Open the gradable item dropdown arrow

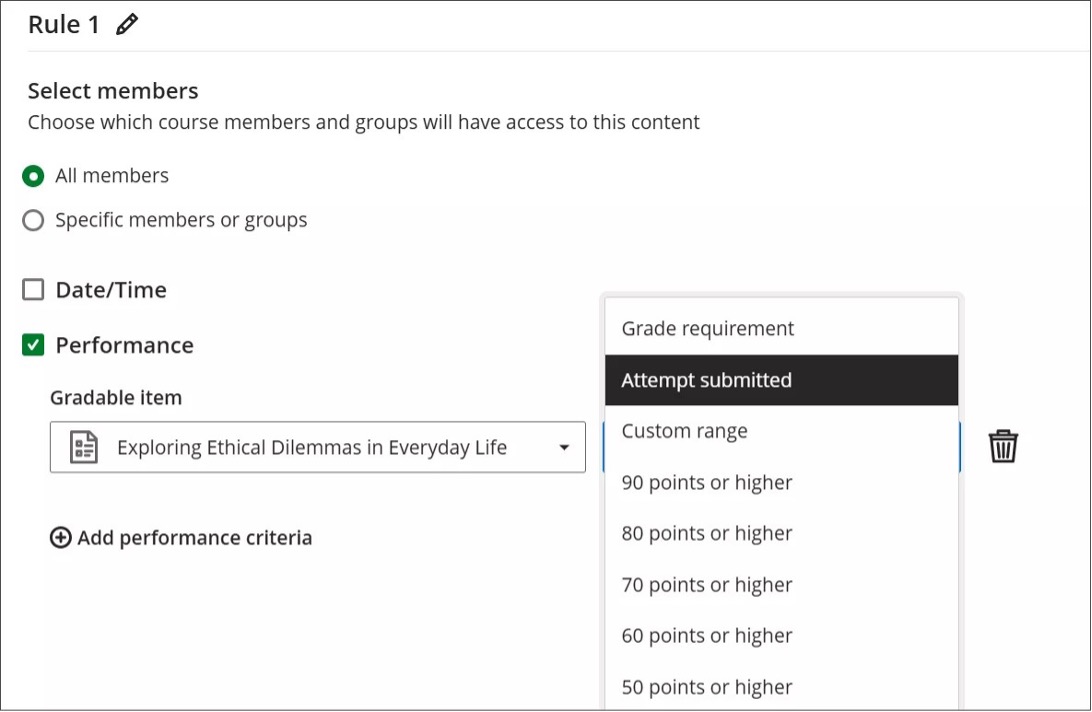point(565,447)
